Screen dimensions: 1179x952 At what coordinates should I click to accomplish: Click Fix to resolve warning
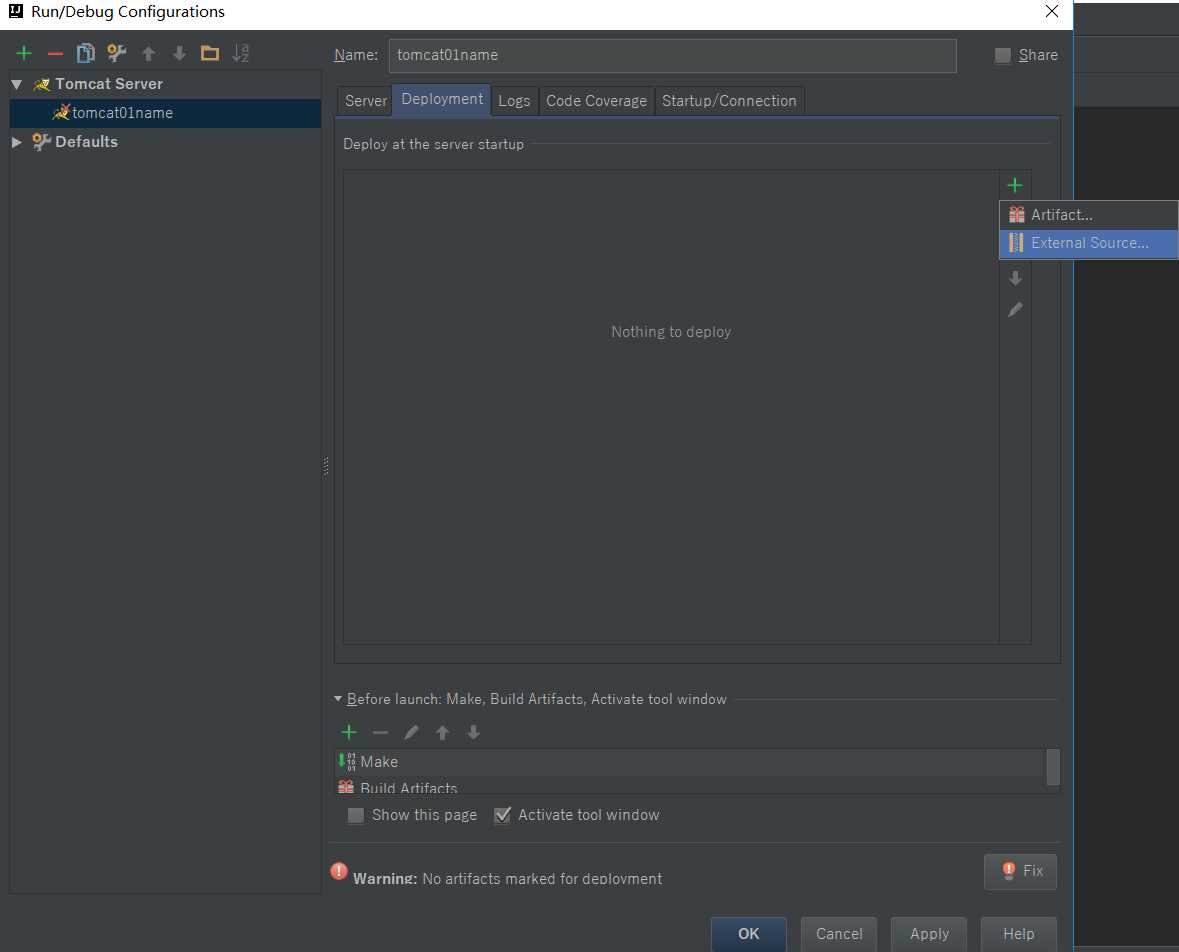tap(1020, 871)
